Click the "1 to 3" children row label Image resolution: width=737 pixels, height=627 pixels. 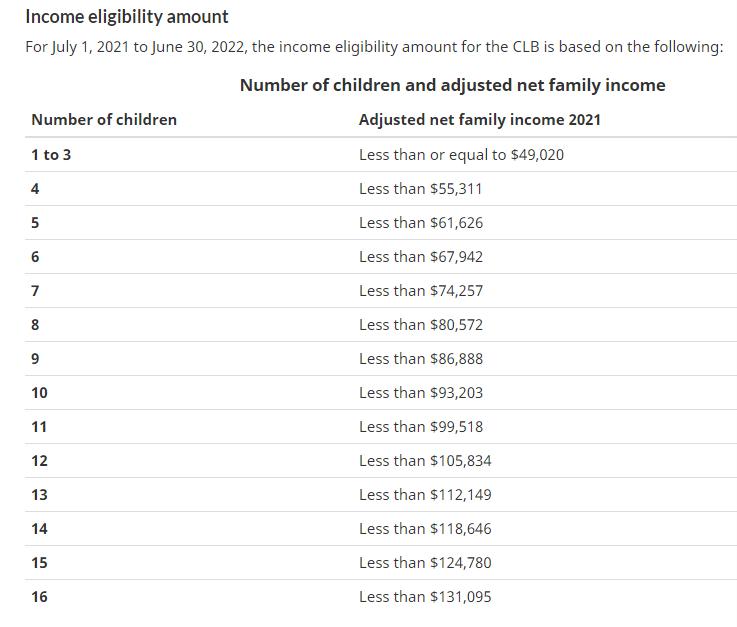(51, 155)
